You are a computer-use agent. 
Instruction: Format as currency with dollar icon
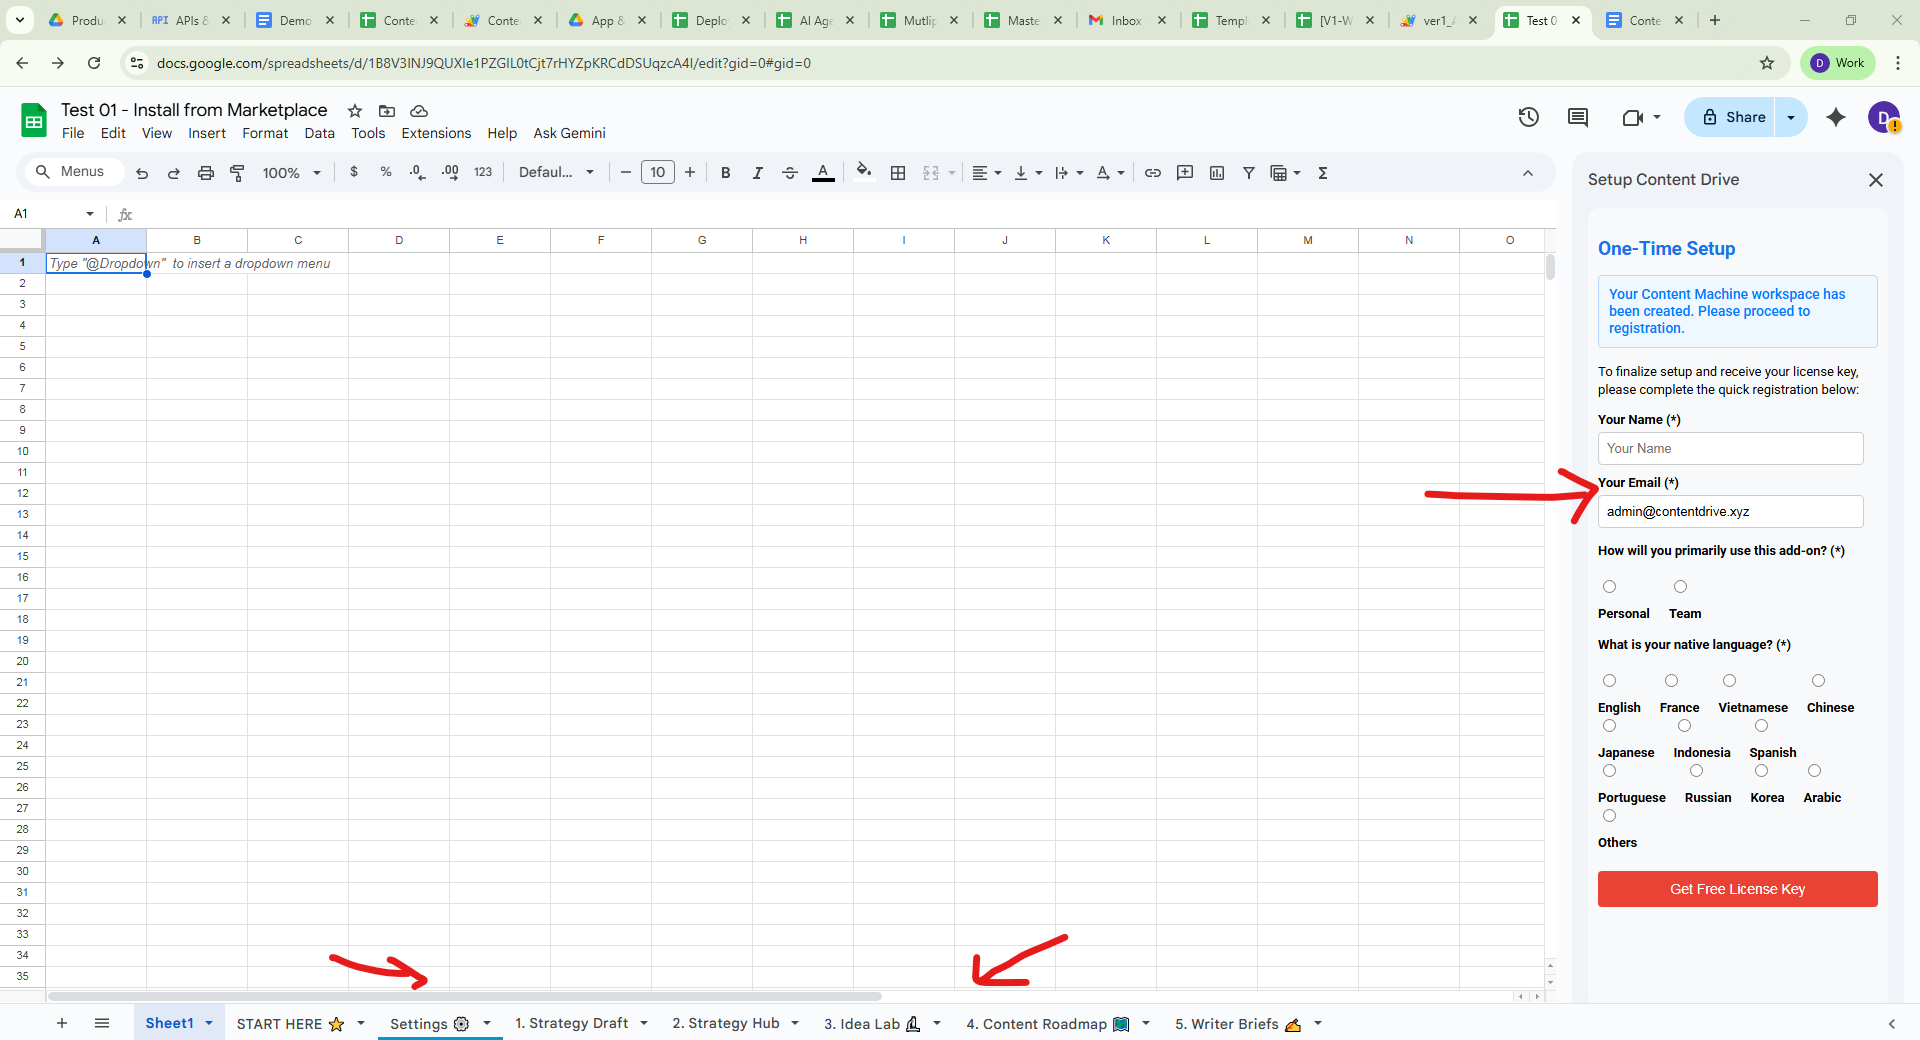coord(354,172)
